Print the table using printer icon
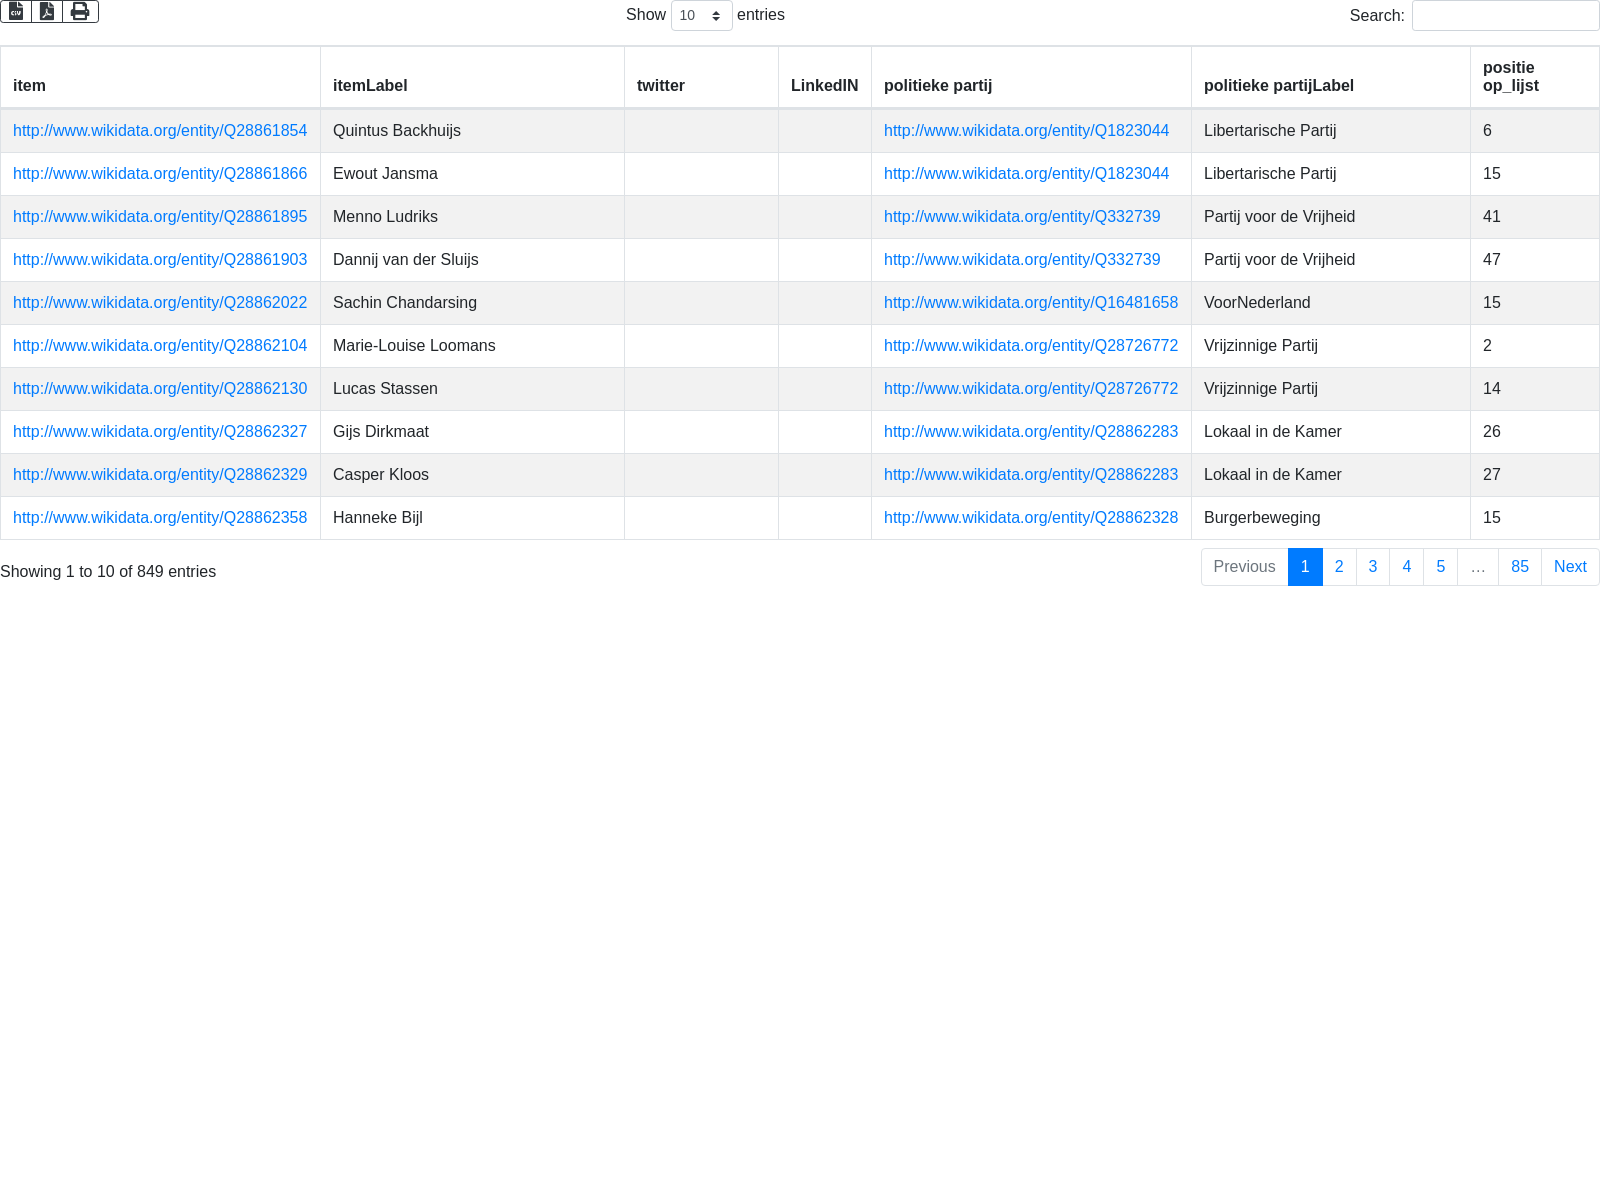The image size is (1600, 1200). 80,11
